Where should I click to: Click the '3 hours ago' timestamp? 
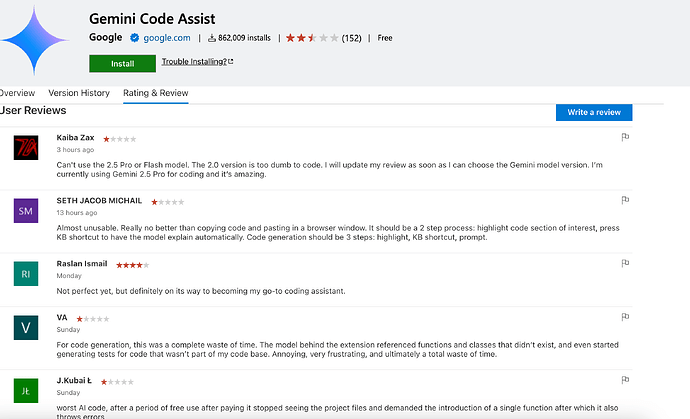(75, 150)
